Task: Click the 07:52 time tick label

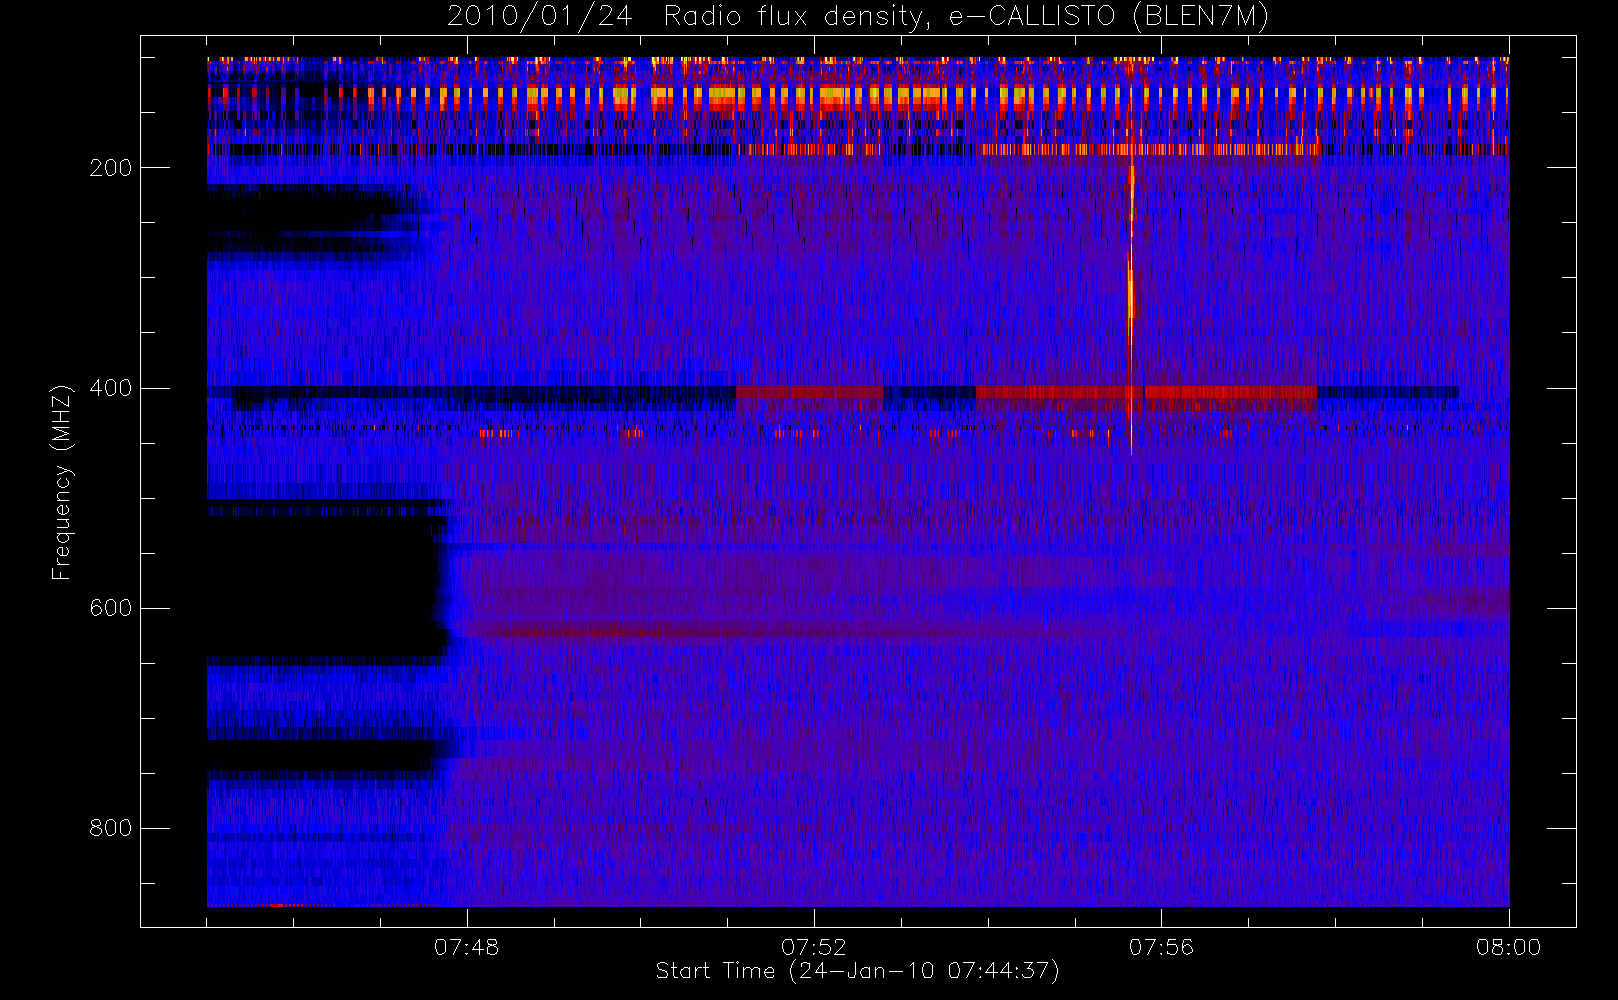Action: 814,947
